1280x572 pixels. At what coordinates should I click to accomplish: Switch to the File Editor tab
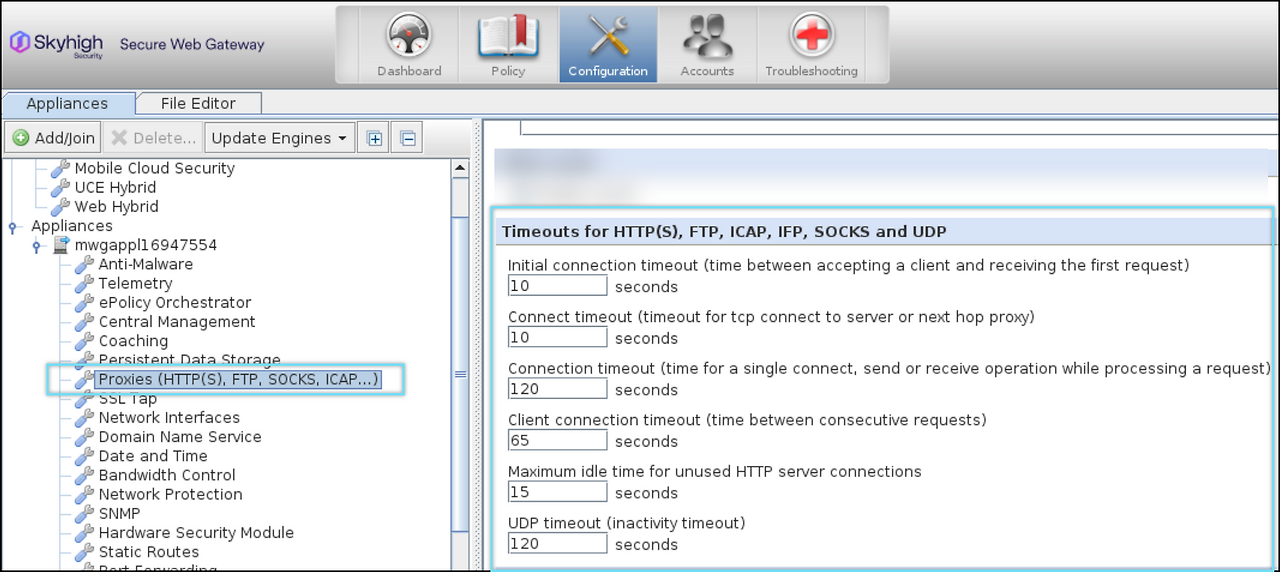[x=198, y=103]
